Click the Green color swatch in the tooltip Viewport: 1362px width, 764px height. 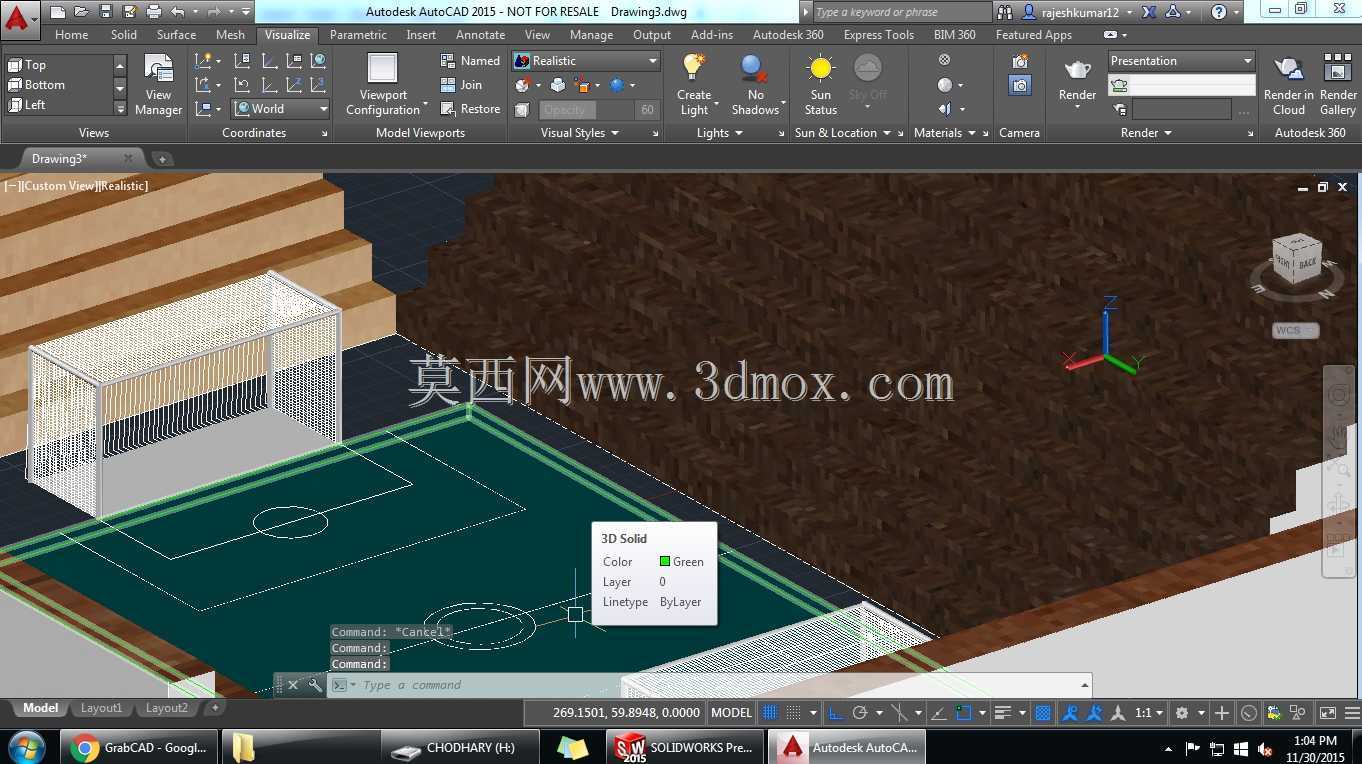pyautogui.click(x=665, y=562)
